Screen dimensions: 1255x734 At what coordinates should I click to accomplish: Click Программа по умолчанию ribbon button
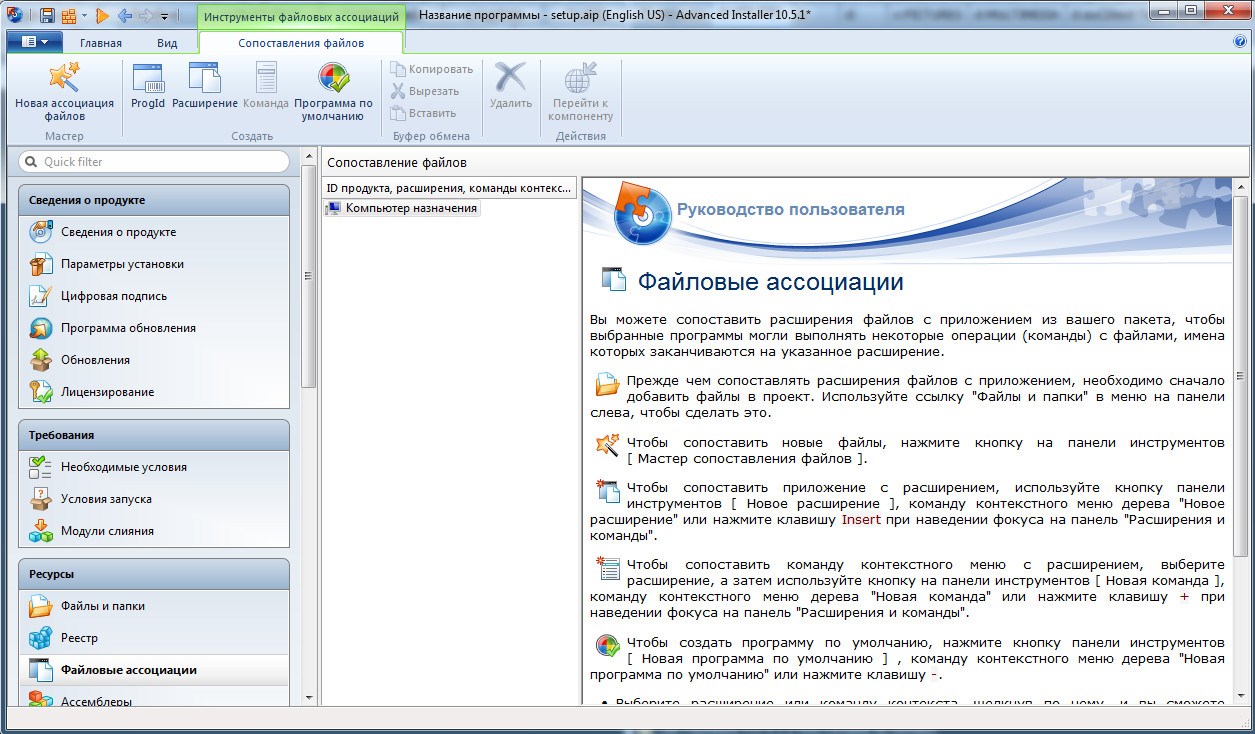pyautogui.click(x=333, y=92)
